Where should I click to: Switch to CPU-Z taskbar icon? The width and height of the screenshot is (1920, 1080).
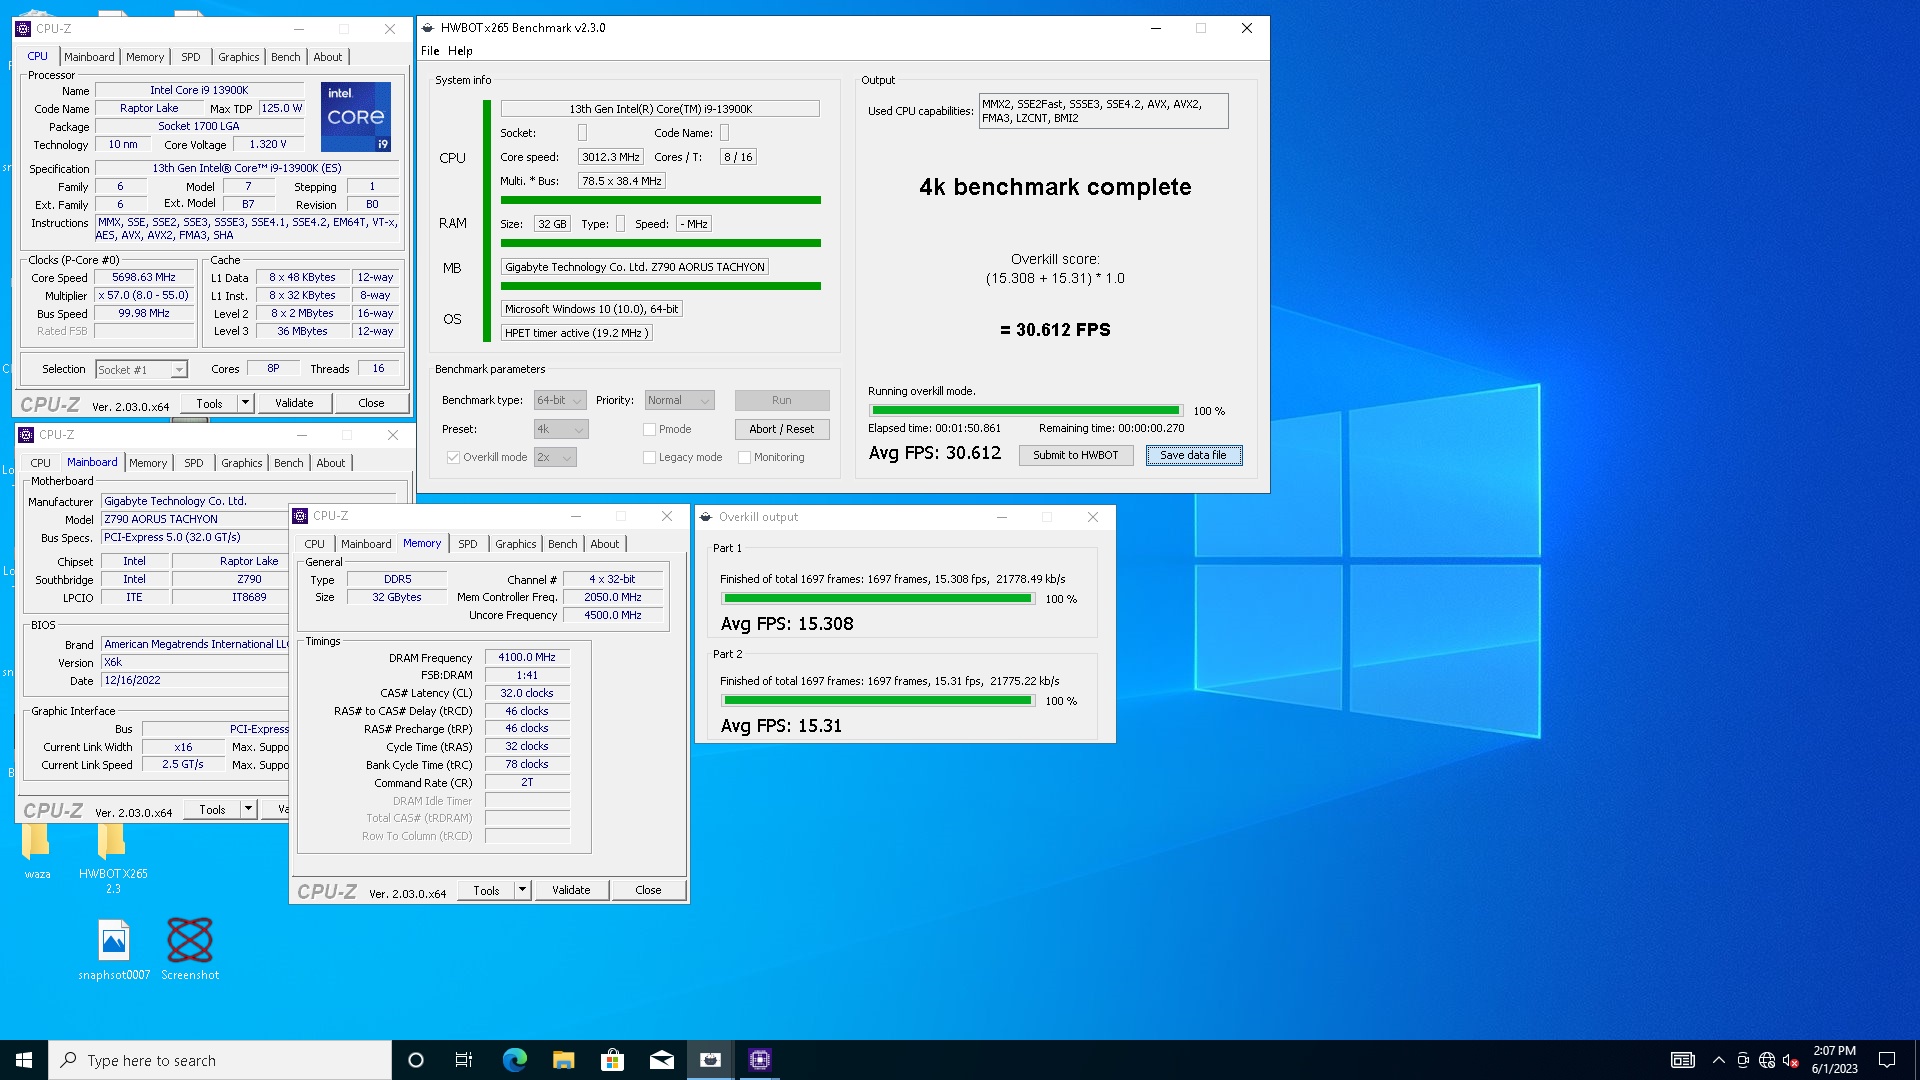(x=760, y=1060)
